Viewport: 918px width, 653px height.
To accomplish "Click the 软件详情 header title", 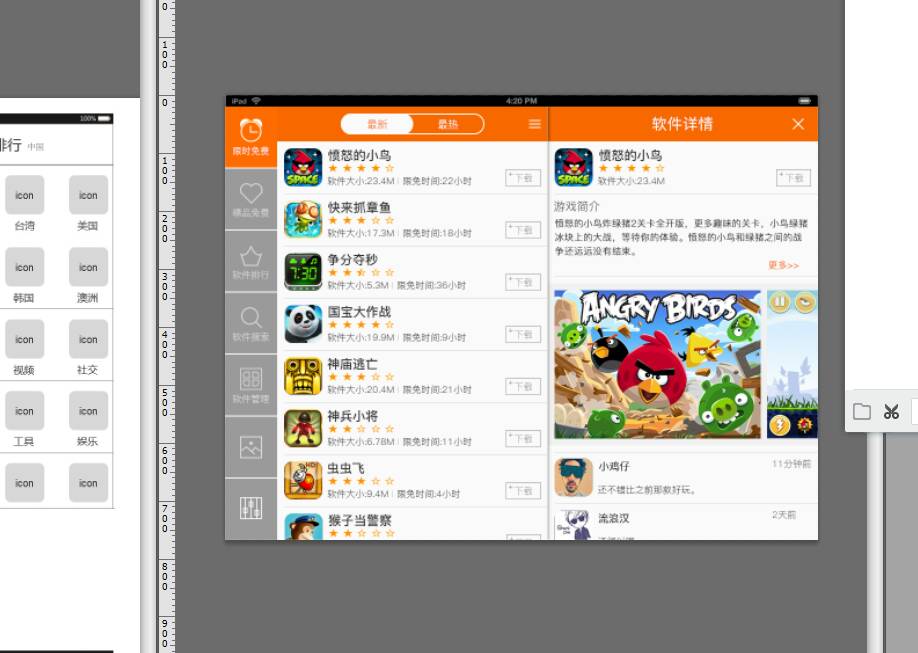I will 682,124.
